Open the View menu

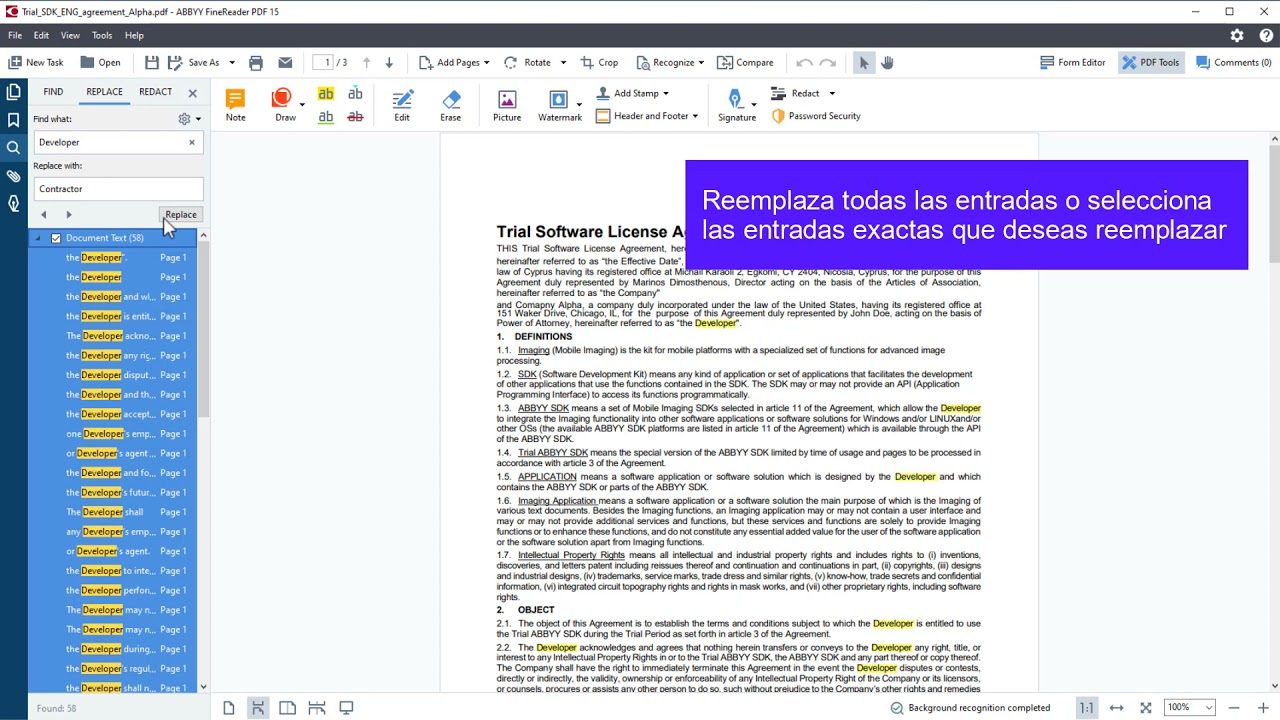pyautogui.click(x=70, y=35)
